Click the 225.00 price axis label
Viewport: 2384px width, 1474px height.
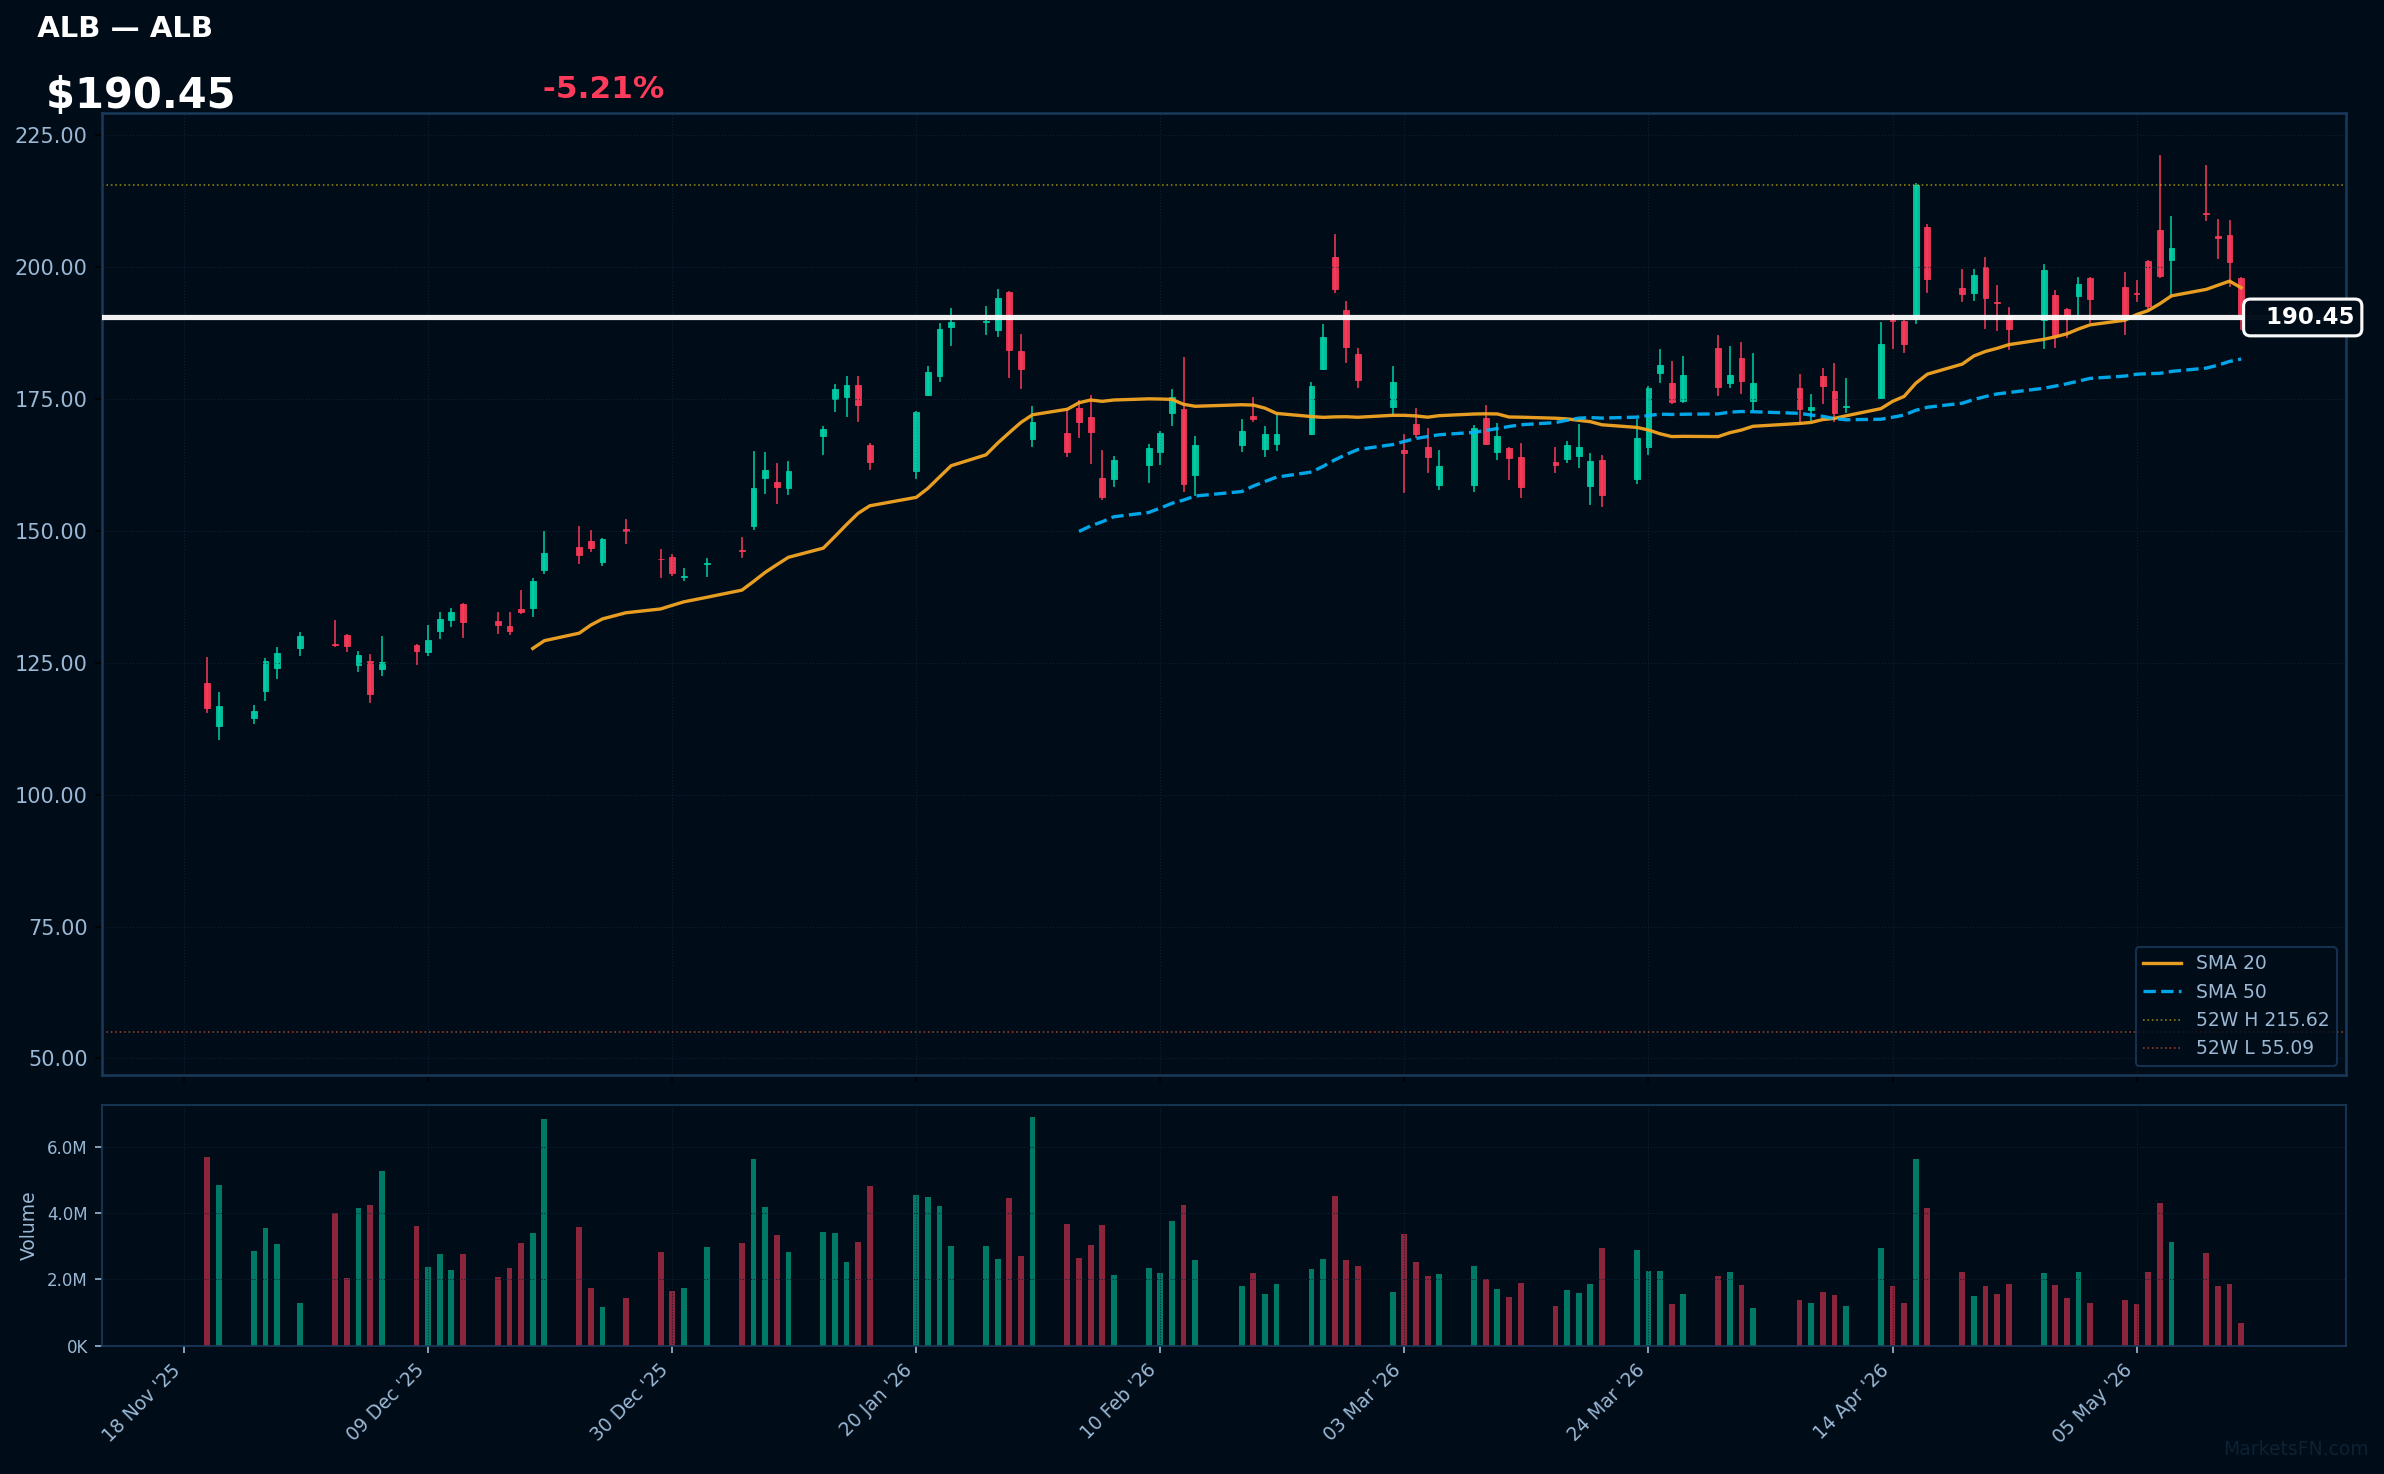[51, 136]
